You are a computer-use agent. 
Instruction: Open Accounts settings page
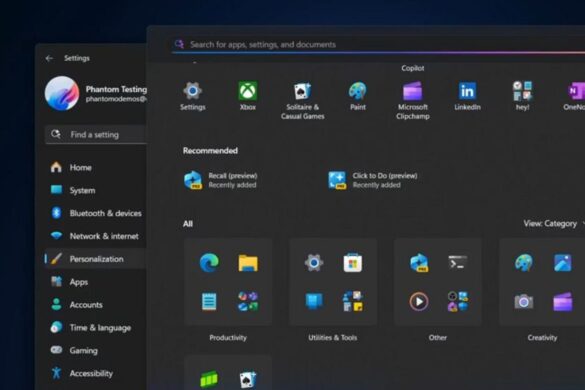click(95, 305)
